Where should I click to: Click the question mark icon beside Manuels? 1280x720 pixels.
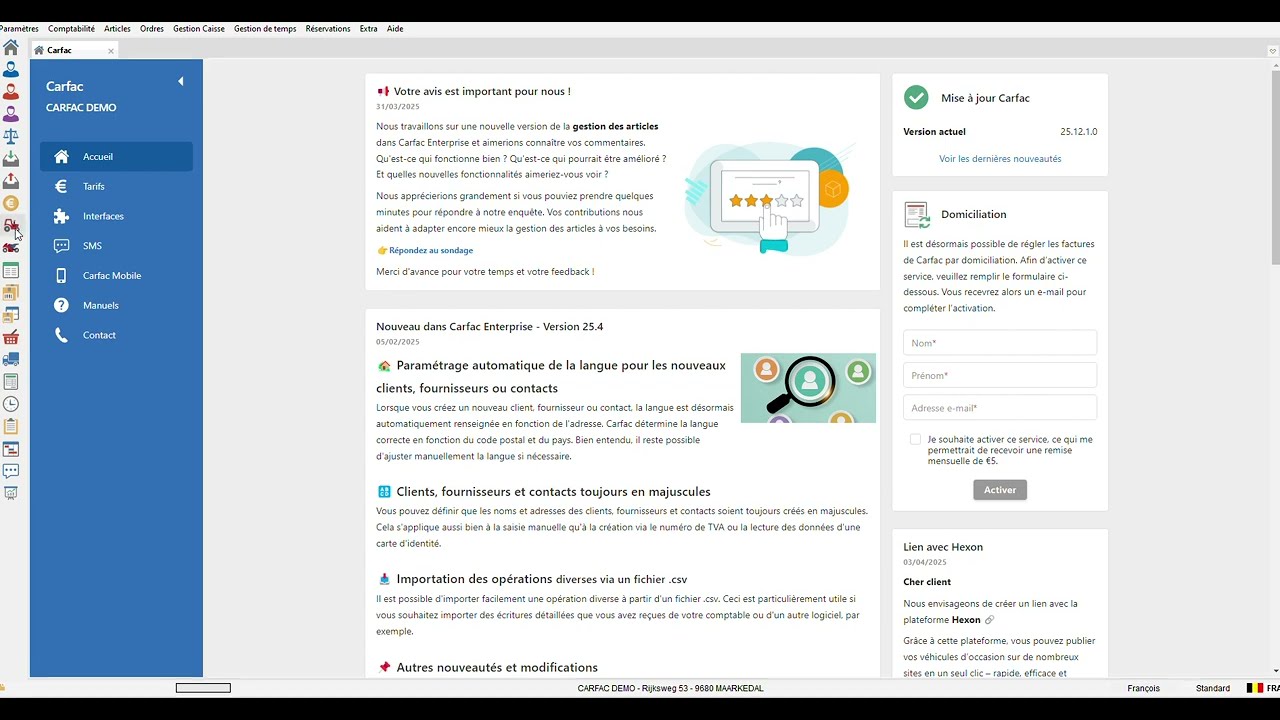pos(61,305)
